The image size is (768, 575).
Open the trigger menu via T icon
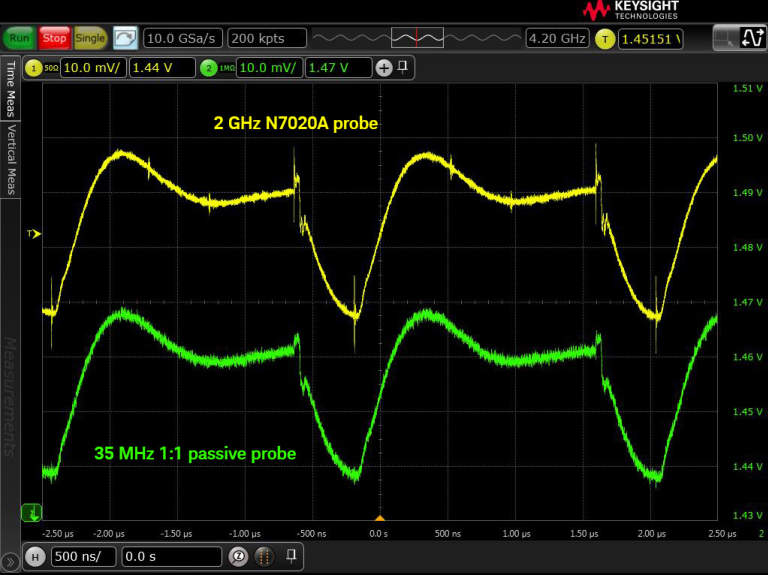(x=605, y=39)
